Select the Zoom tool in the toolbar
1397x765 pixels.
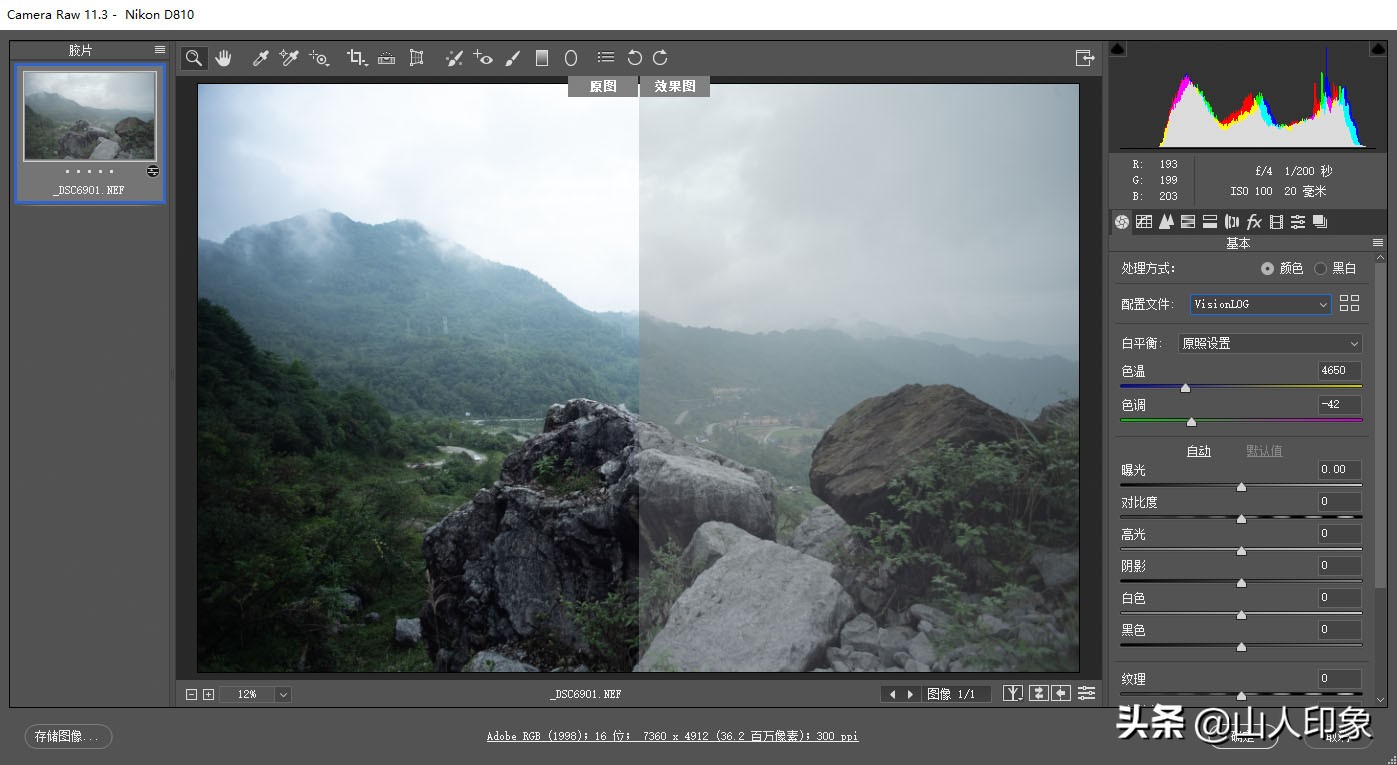click(x=194, y=58)
